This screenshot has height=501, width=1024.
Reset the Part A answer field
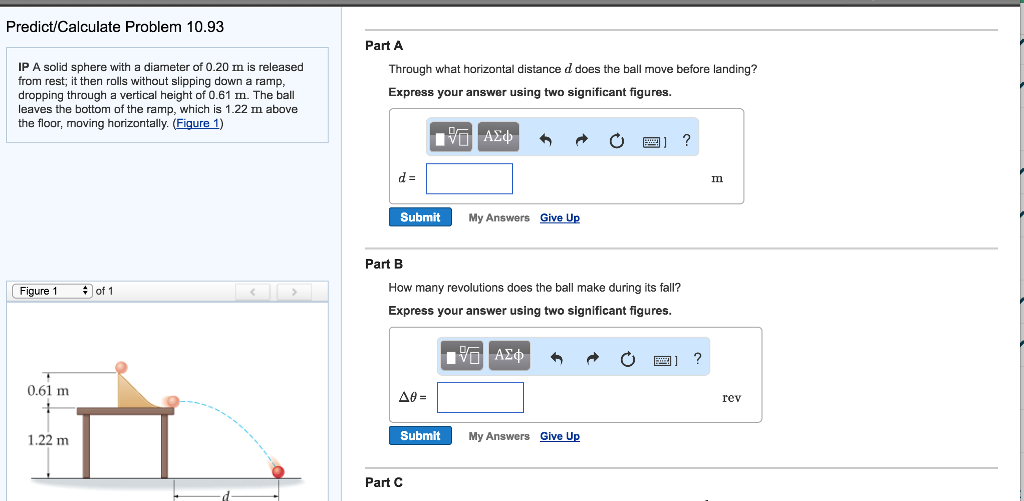pyautogui.click(x=618, y=141)
